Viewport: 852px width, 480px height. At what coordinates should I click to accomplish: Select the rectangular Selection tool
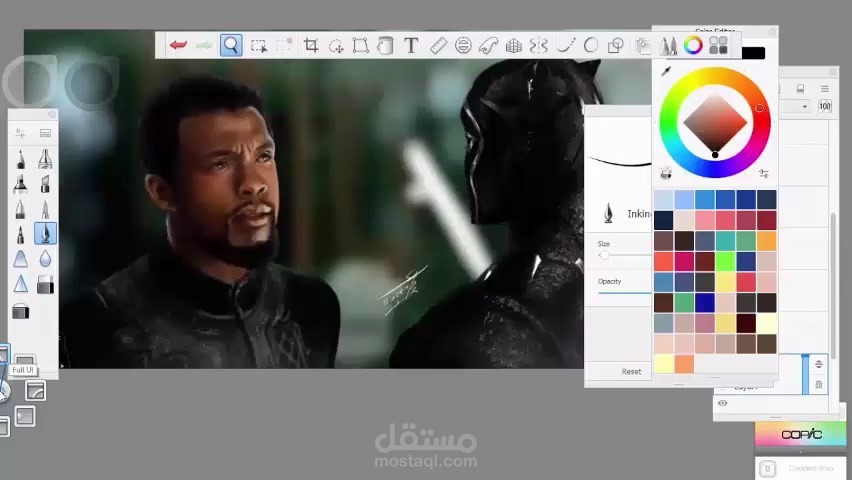[x=259, y=46]
